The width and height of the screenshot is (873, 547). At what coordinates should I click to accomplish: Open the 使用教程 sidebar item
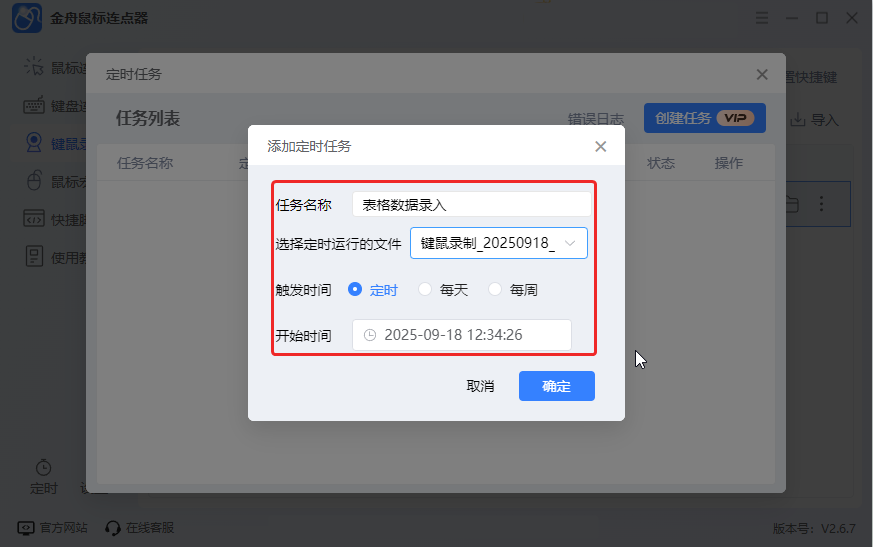point(56,257)
